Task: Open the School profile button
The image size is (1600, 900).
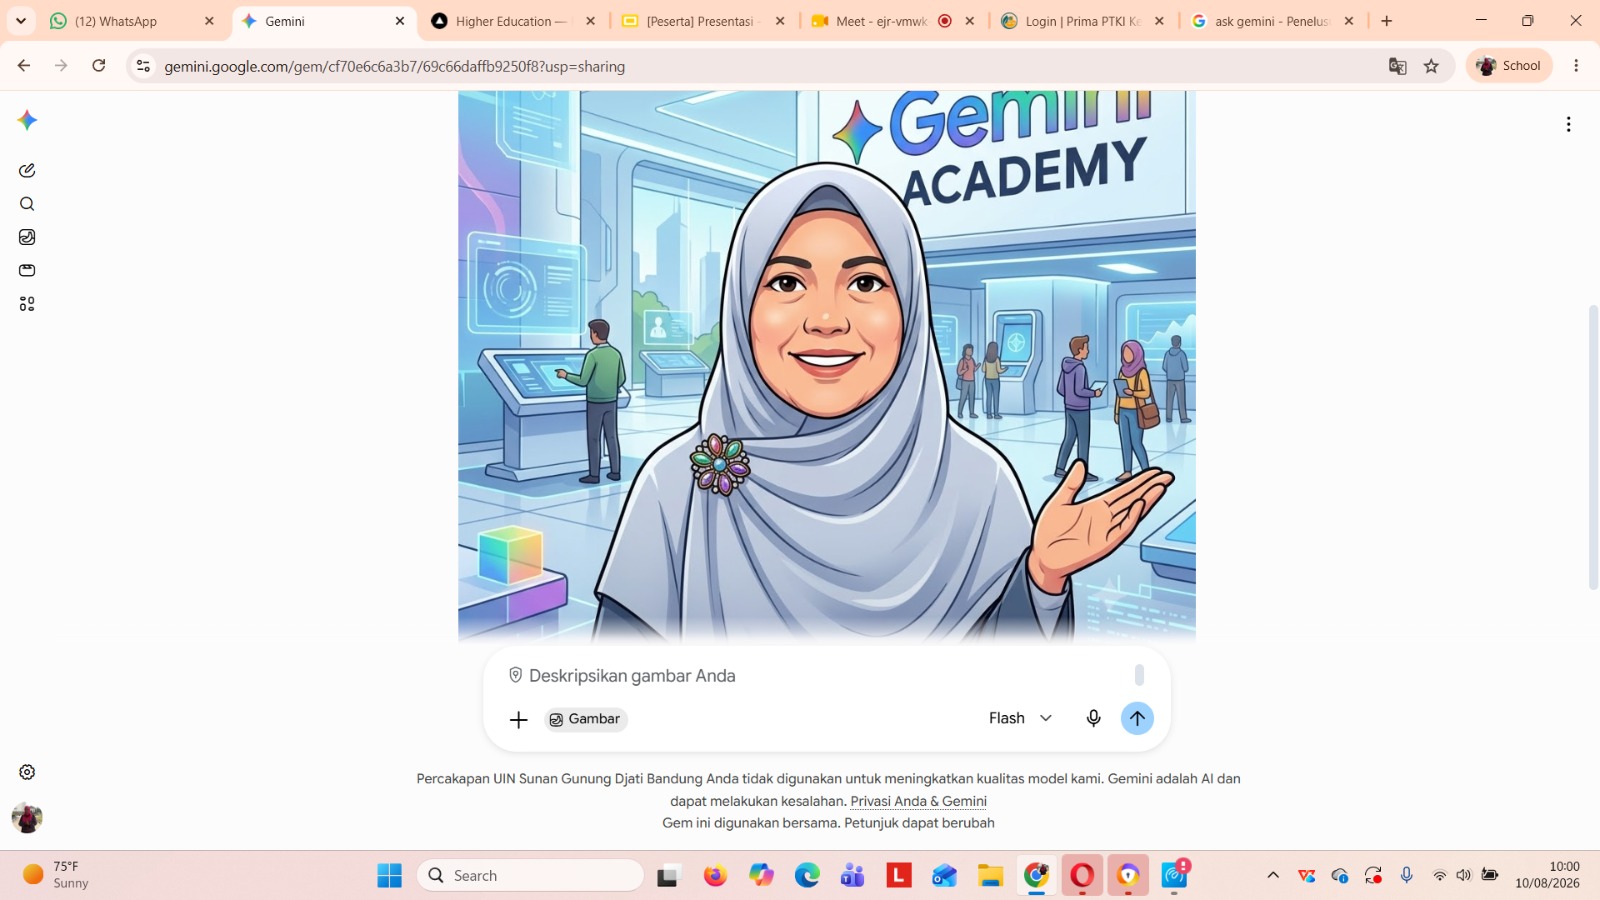Action: pos(1509,66)
